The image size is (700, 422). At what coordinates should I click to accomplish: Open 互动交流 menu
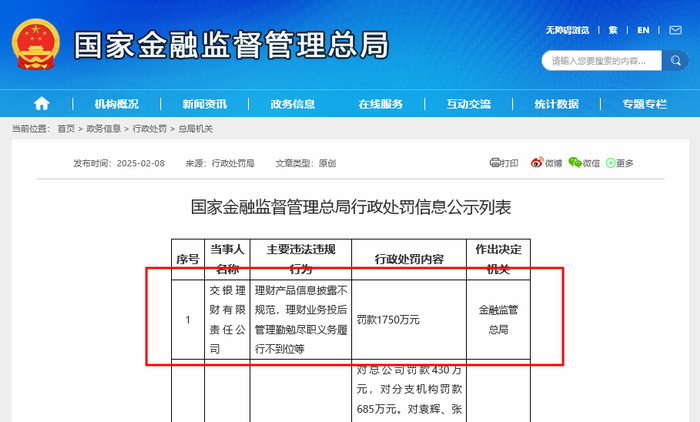pos(468,104)
